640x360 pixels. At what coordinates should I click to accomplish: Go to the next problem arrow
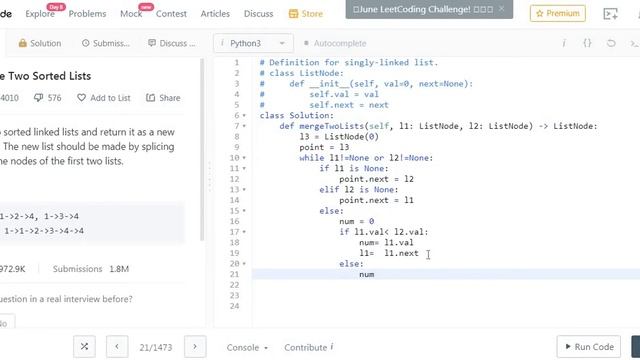click(x=195, y=347)
